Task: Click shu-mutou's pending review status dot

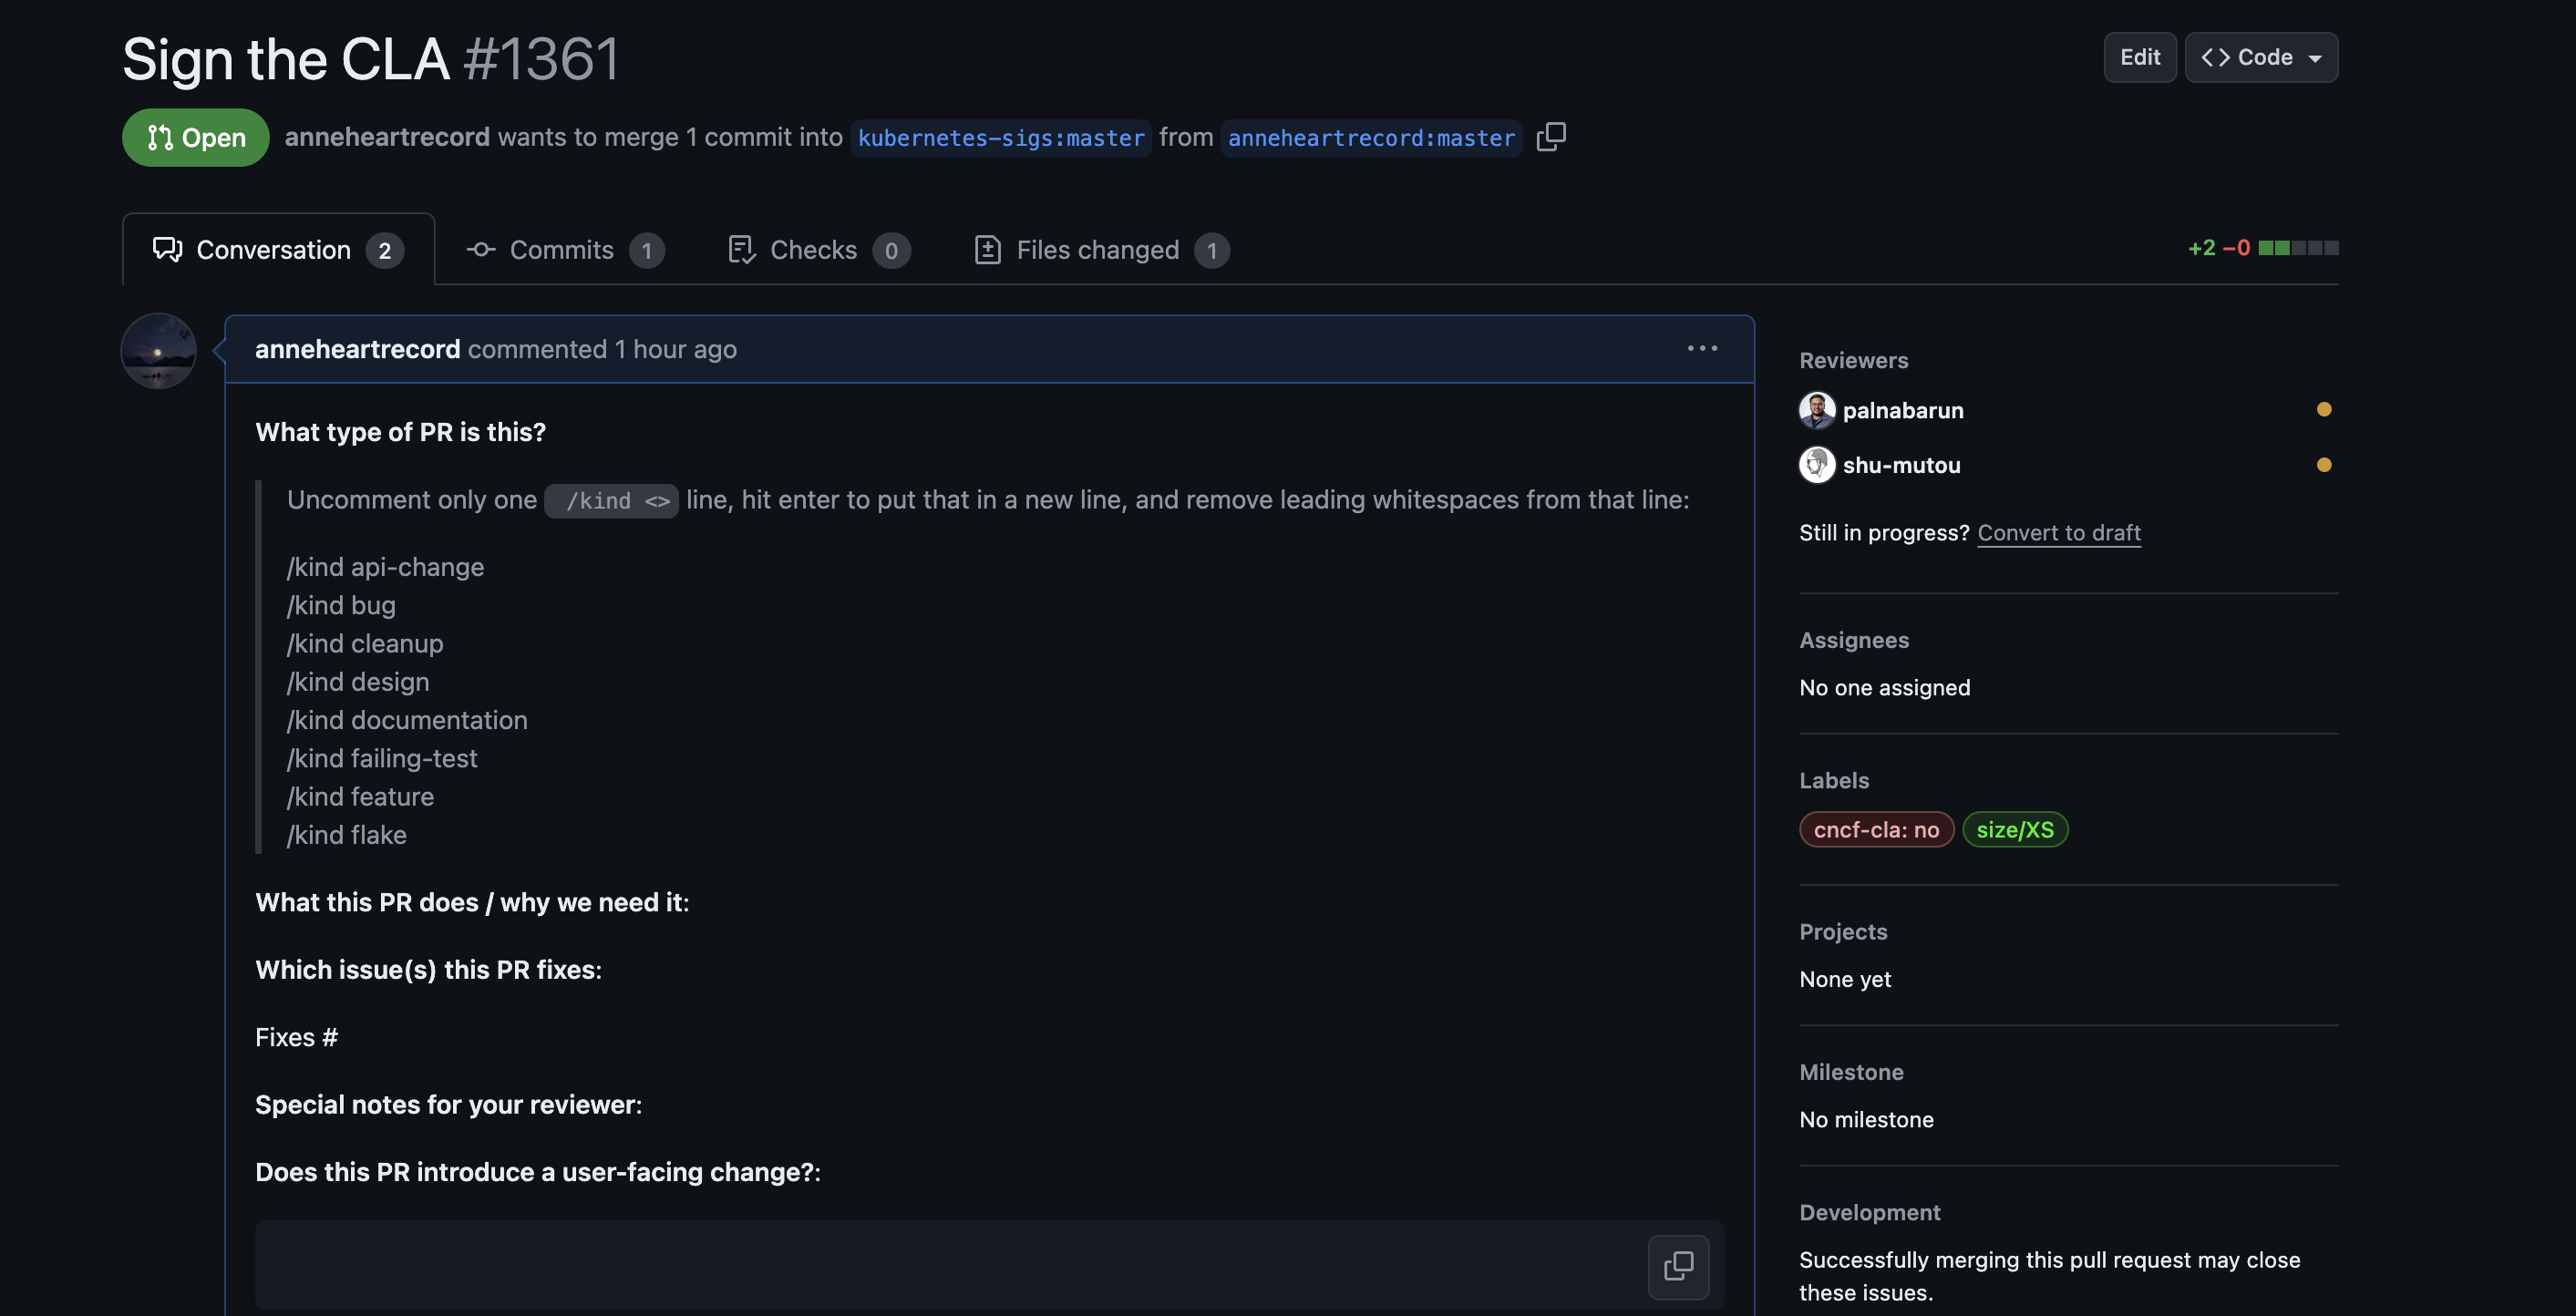Action: [2323, 465]
